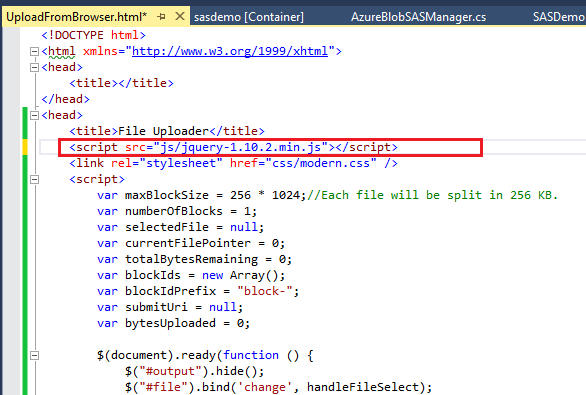Open the SASDemo tab on the right
Viewport: 586px width, 395px height.
559,17
